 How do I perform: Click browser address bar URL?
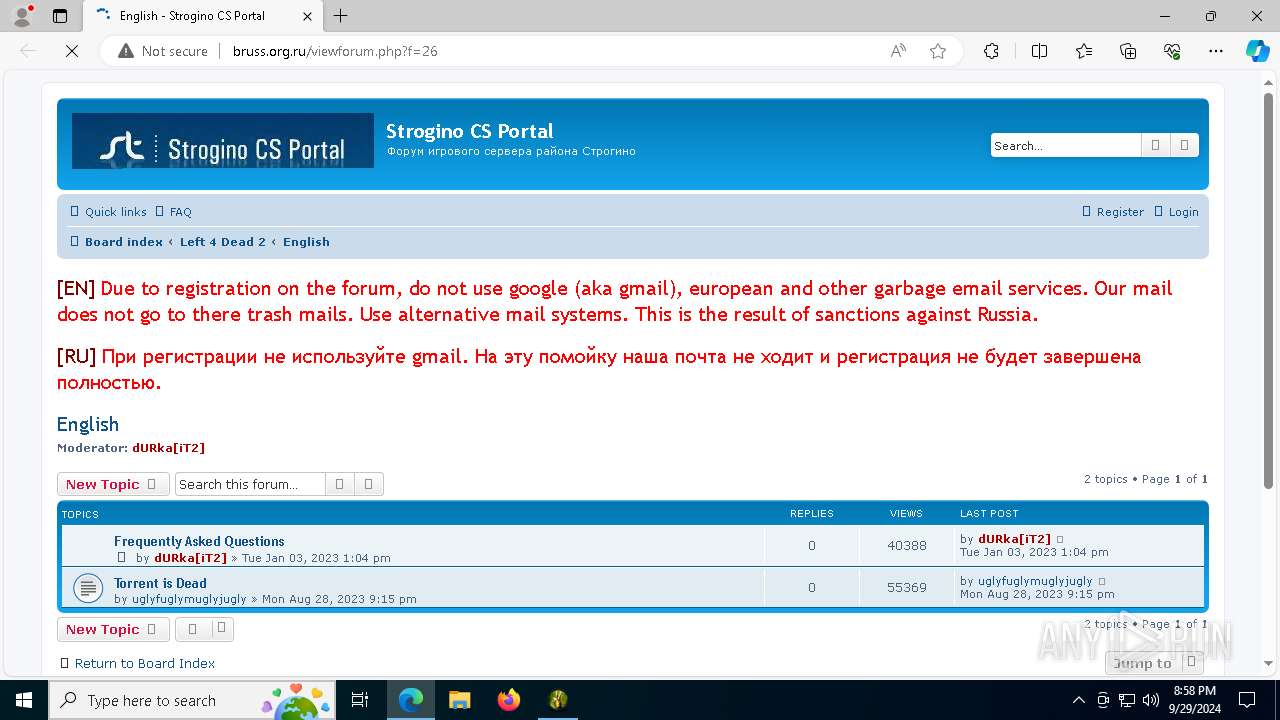(335, 51)
